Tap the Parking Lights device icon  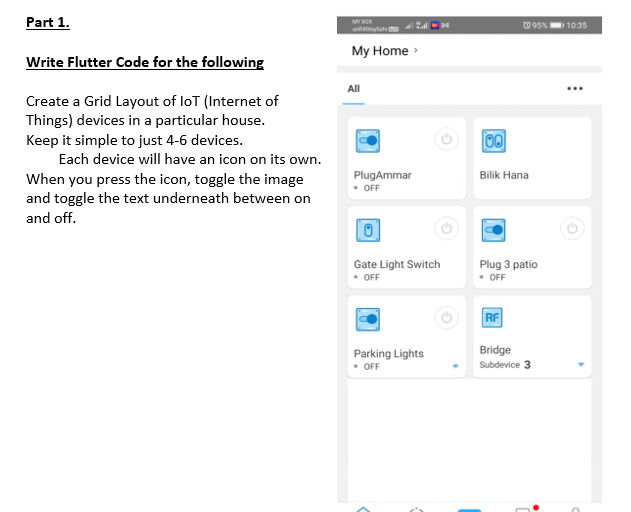click(367, 319)
